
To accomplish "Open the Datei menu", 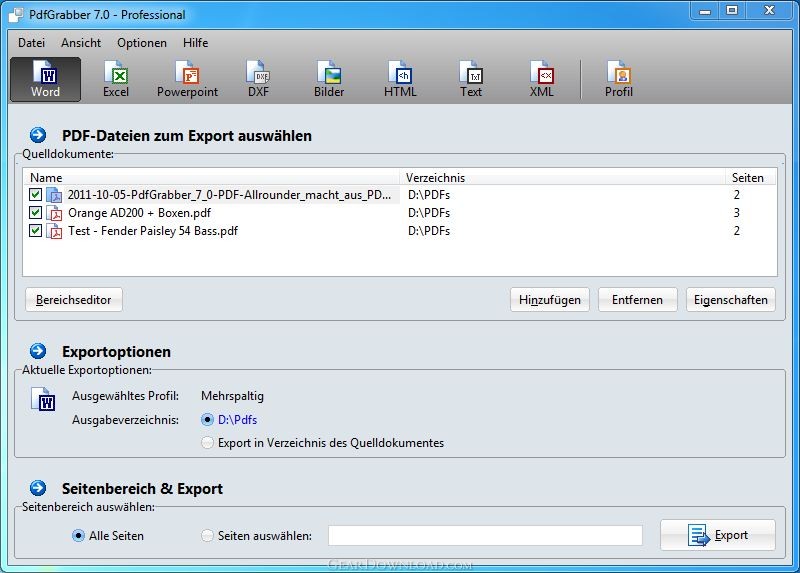I will click(x=32, y=43).
